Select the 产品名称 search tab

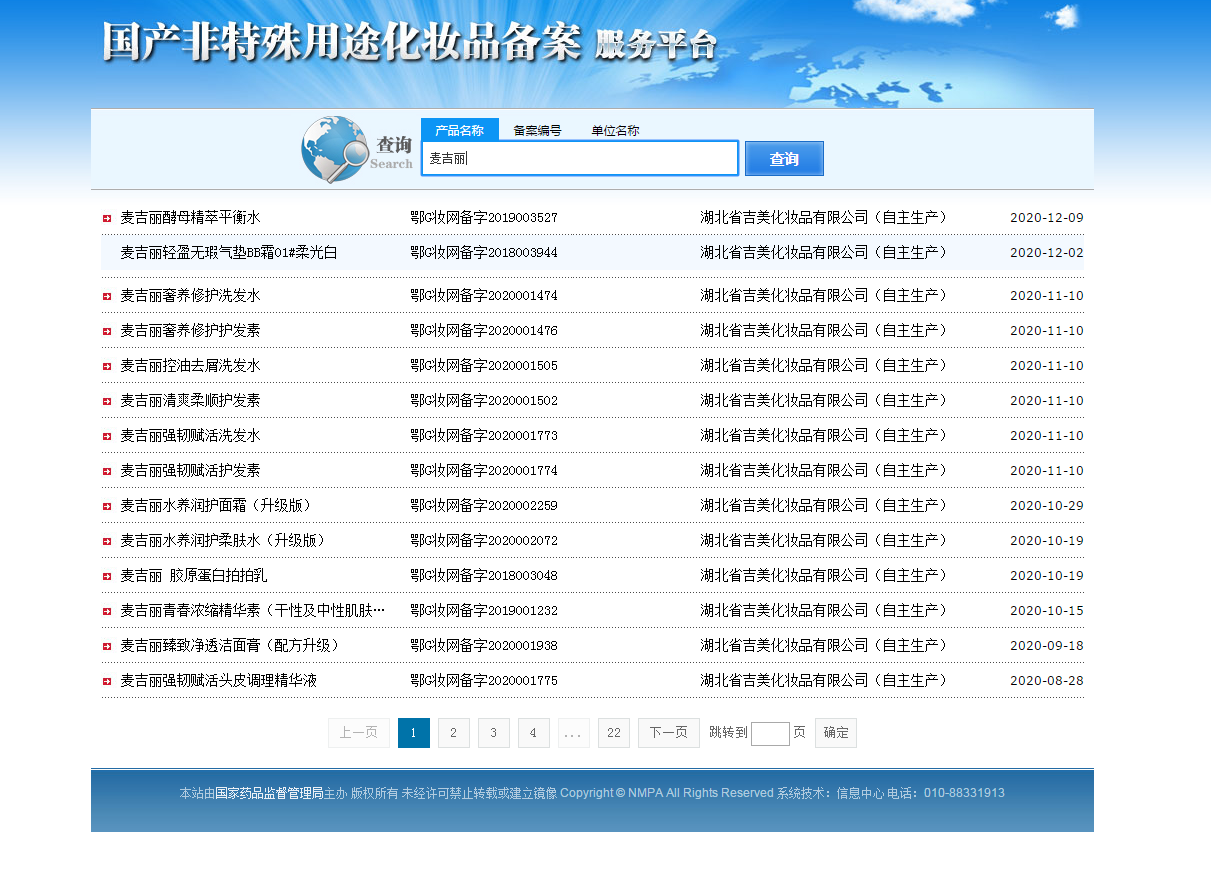pyautogui.click(x=459, y=130)
